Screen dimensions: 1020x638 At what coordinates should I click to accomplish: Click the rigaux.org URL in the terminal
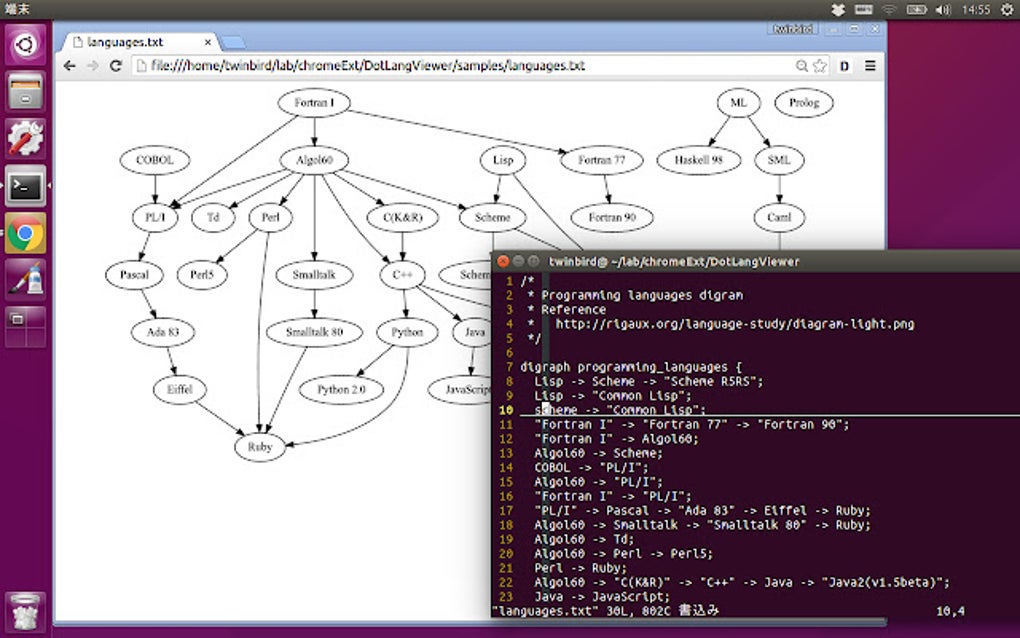pos(734,324)
